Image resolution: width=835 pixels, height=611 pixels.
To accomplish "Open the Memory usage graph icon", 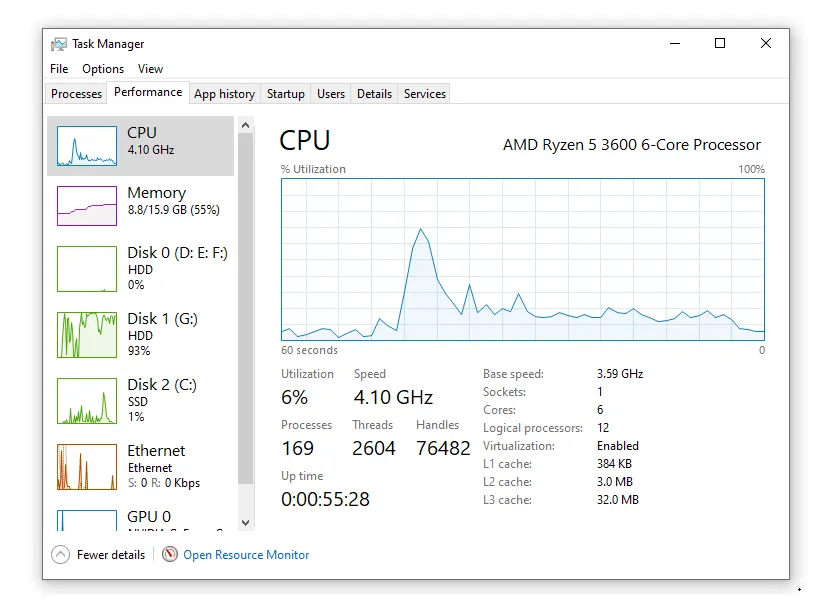I will [x=87, y=205].
